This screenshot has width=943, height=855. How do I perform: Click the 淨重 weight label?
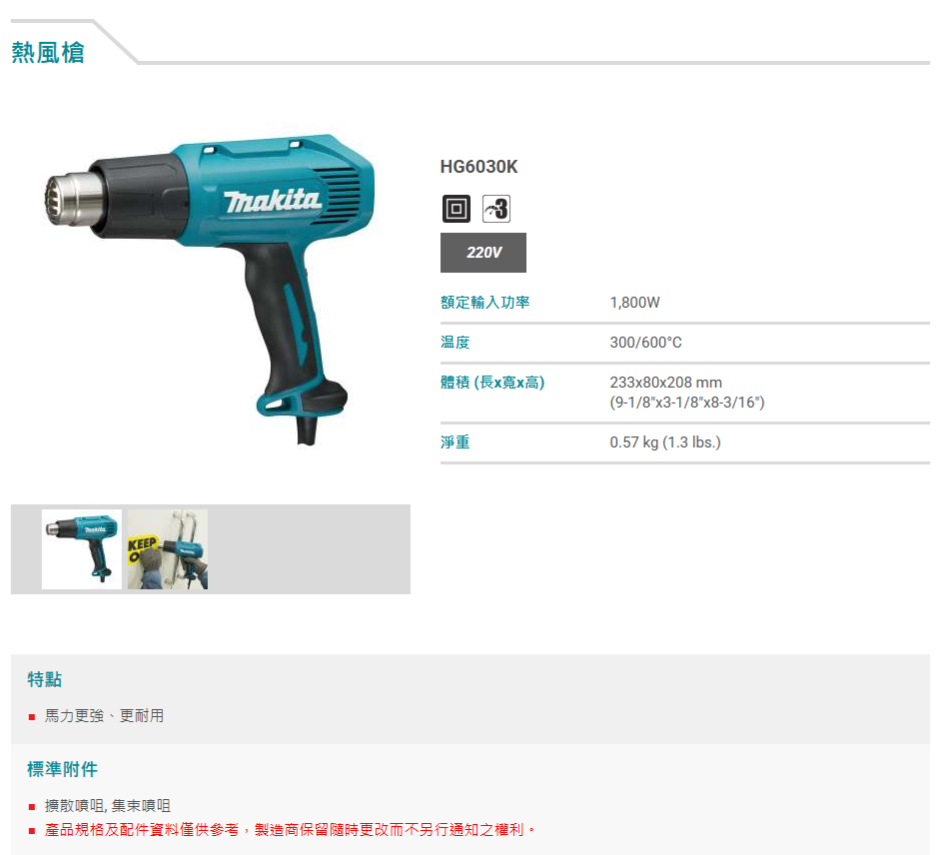pos(455,443)
